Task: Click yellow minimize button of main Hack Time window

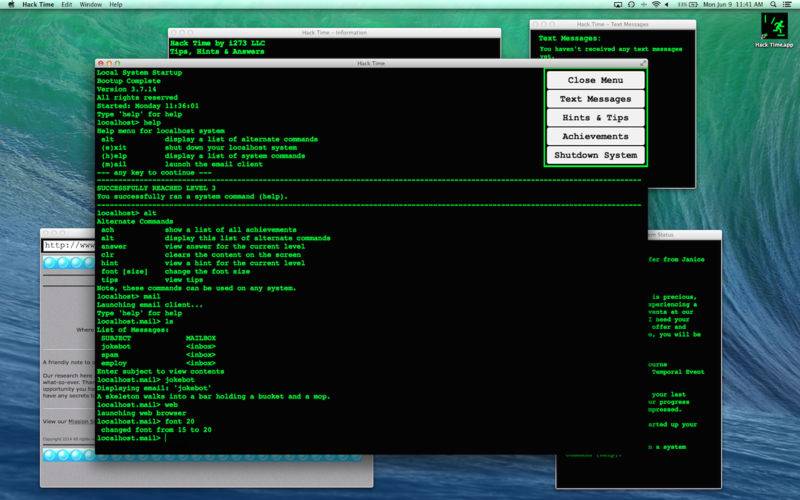Action: click(x=109, y=63)
